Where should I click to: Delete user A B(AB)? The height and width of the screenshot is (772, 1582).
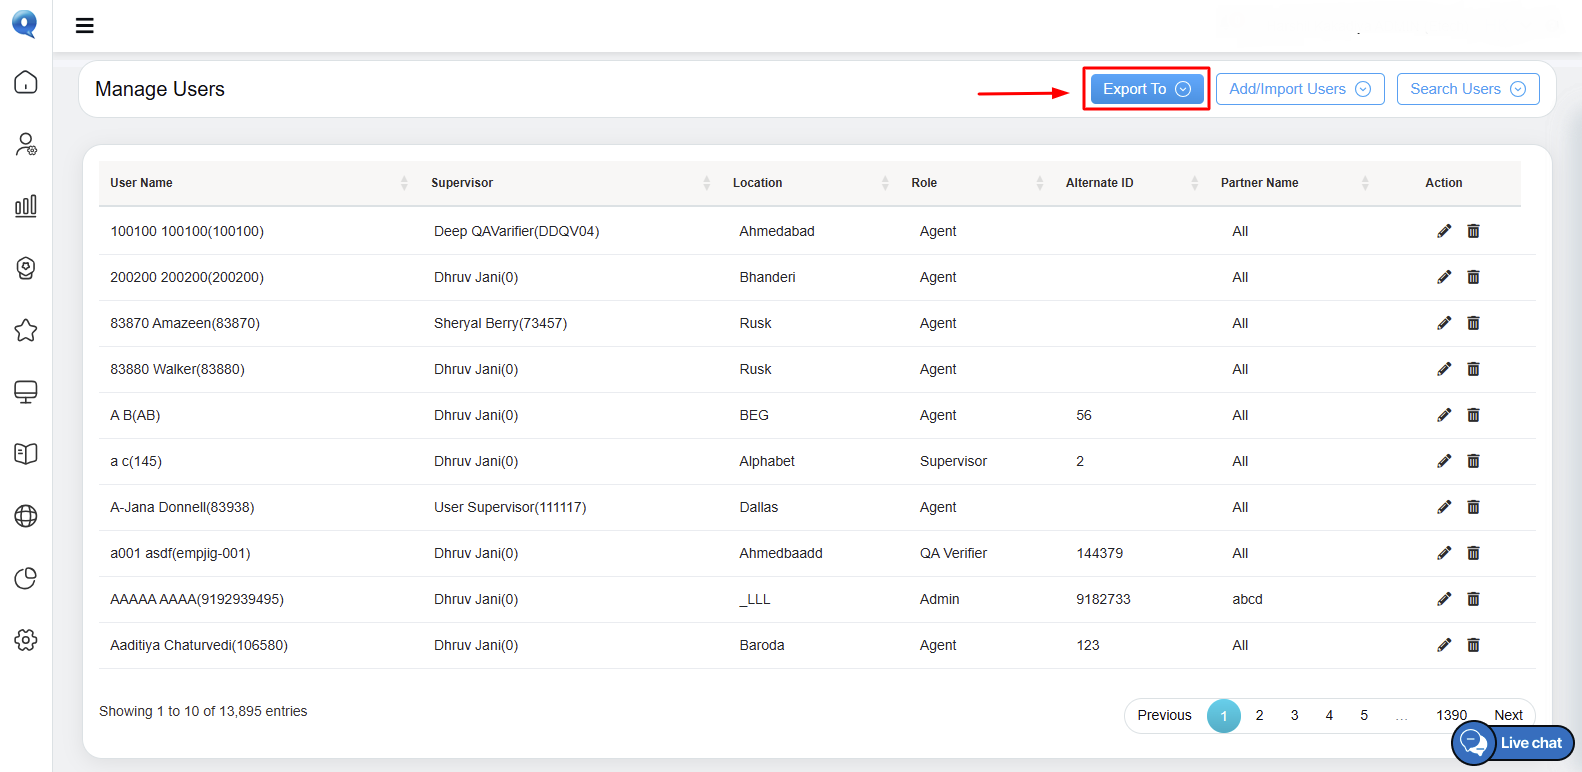tap(1473, 415)
